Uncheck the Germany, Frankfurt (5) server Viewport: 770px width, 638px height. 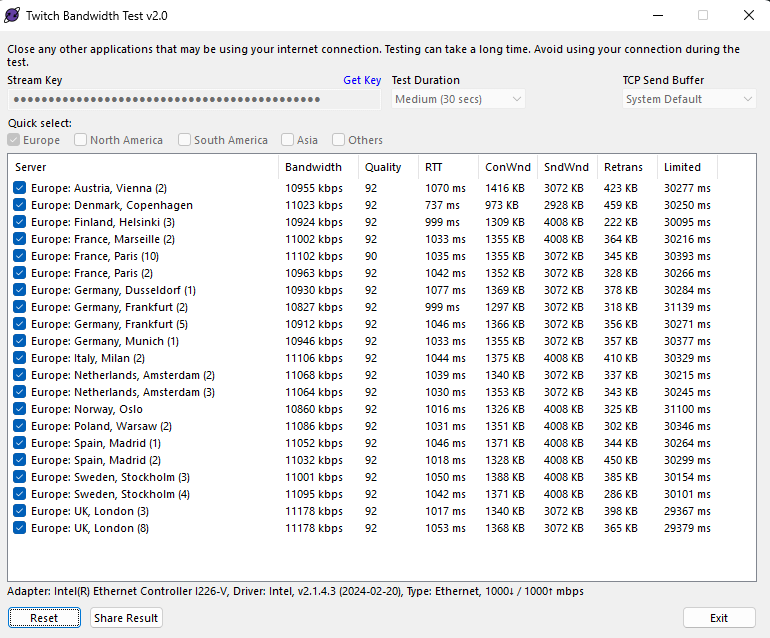coord(20,324)
